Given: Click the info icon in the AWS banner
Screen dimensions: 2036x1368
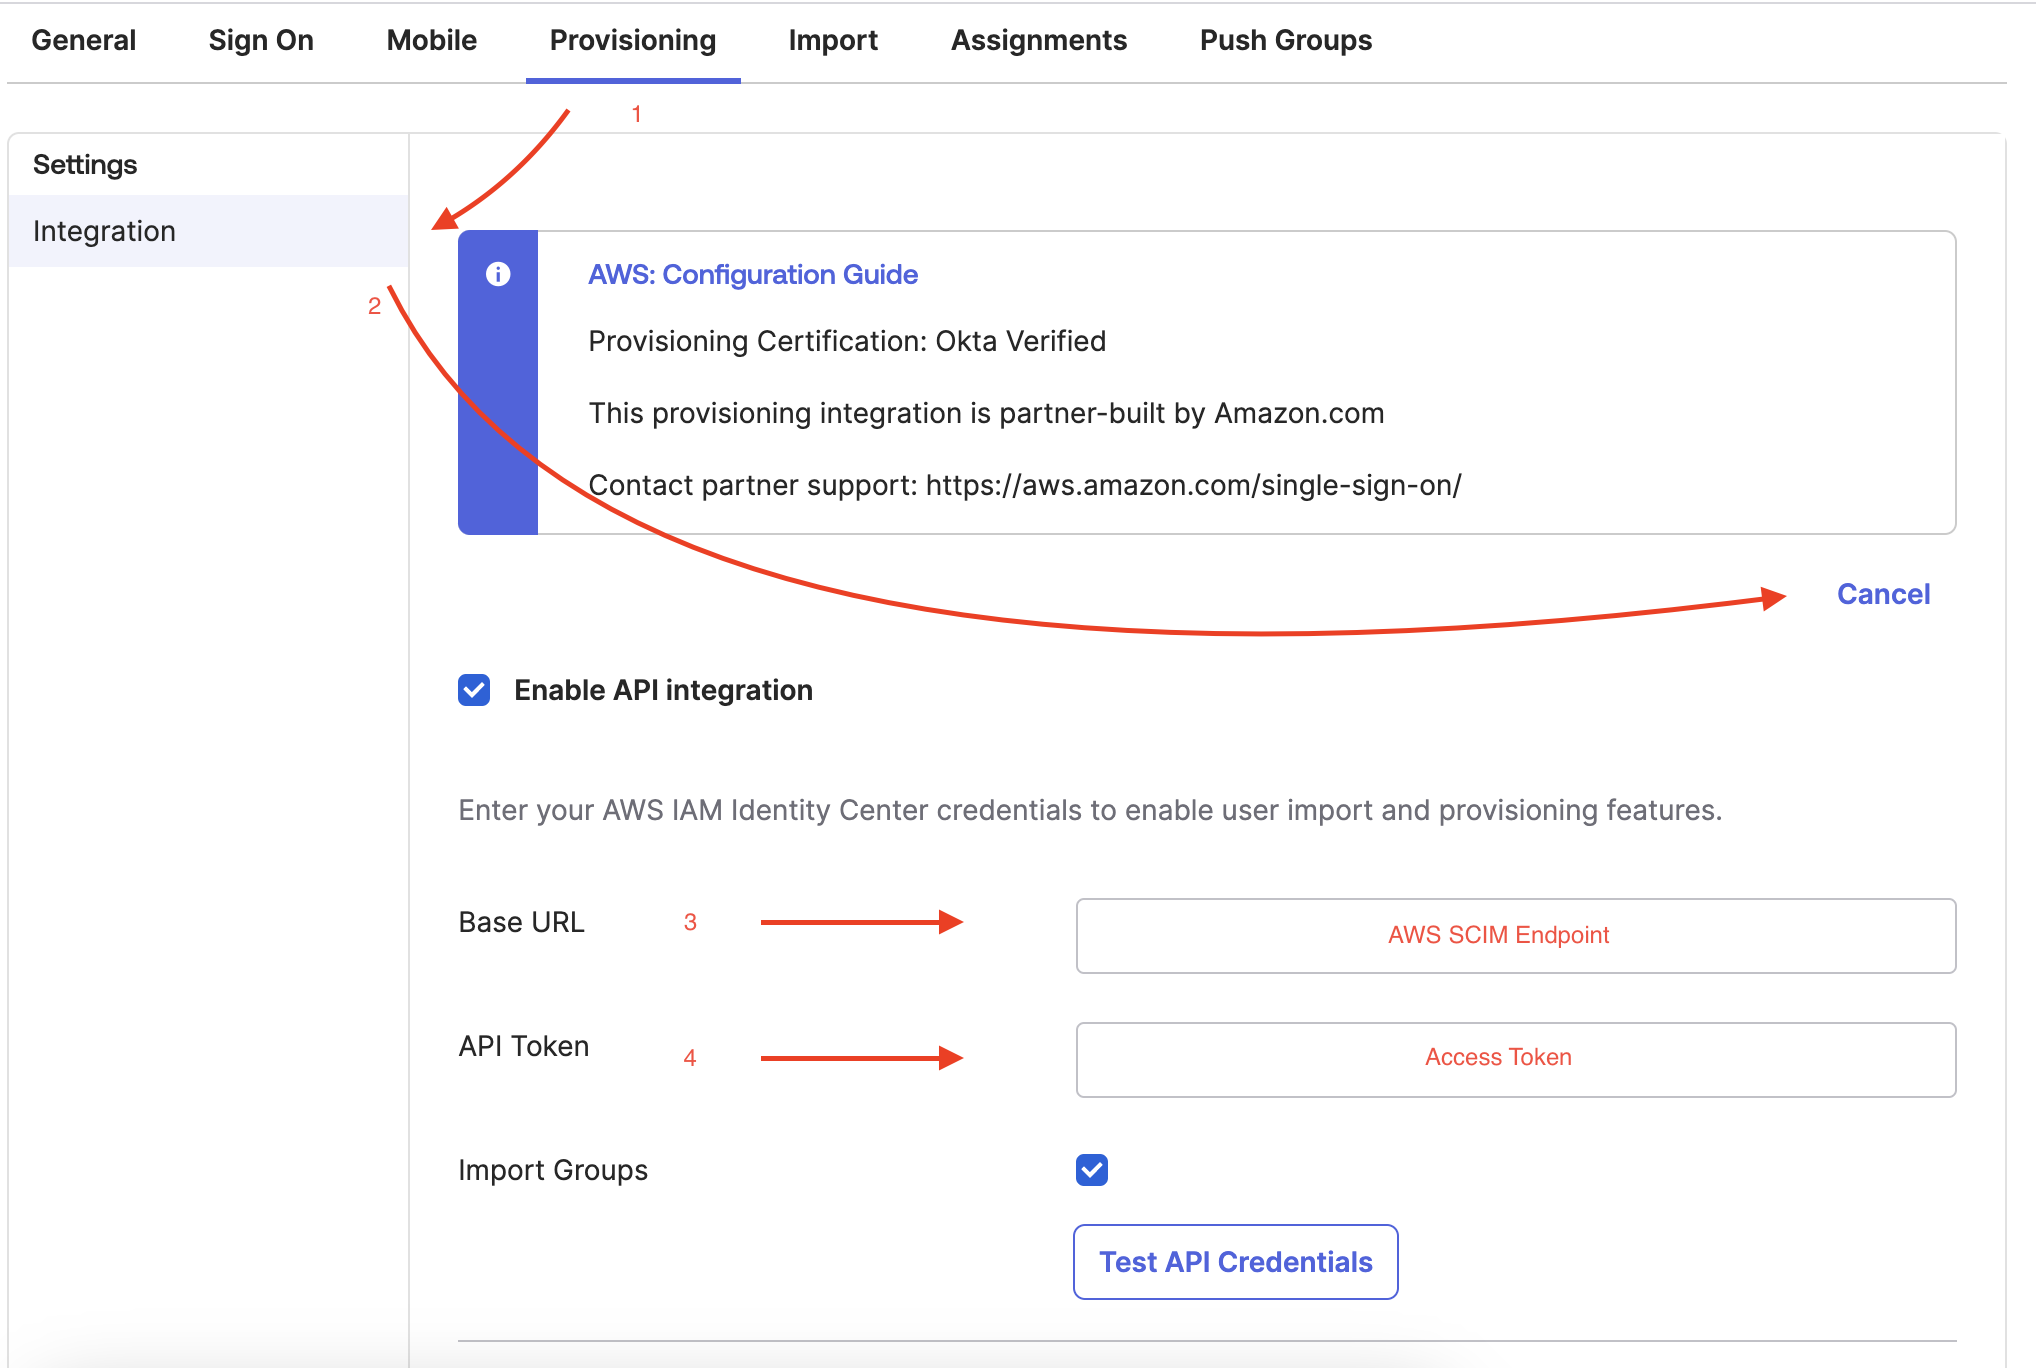Looking at the screenshot, I should click(498, 274).
